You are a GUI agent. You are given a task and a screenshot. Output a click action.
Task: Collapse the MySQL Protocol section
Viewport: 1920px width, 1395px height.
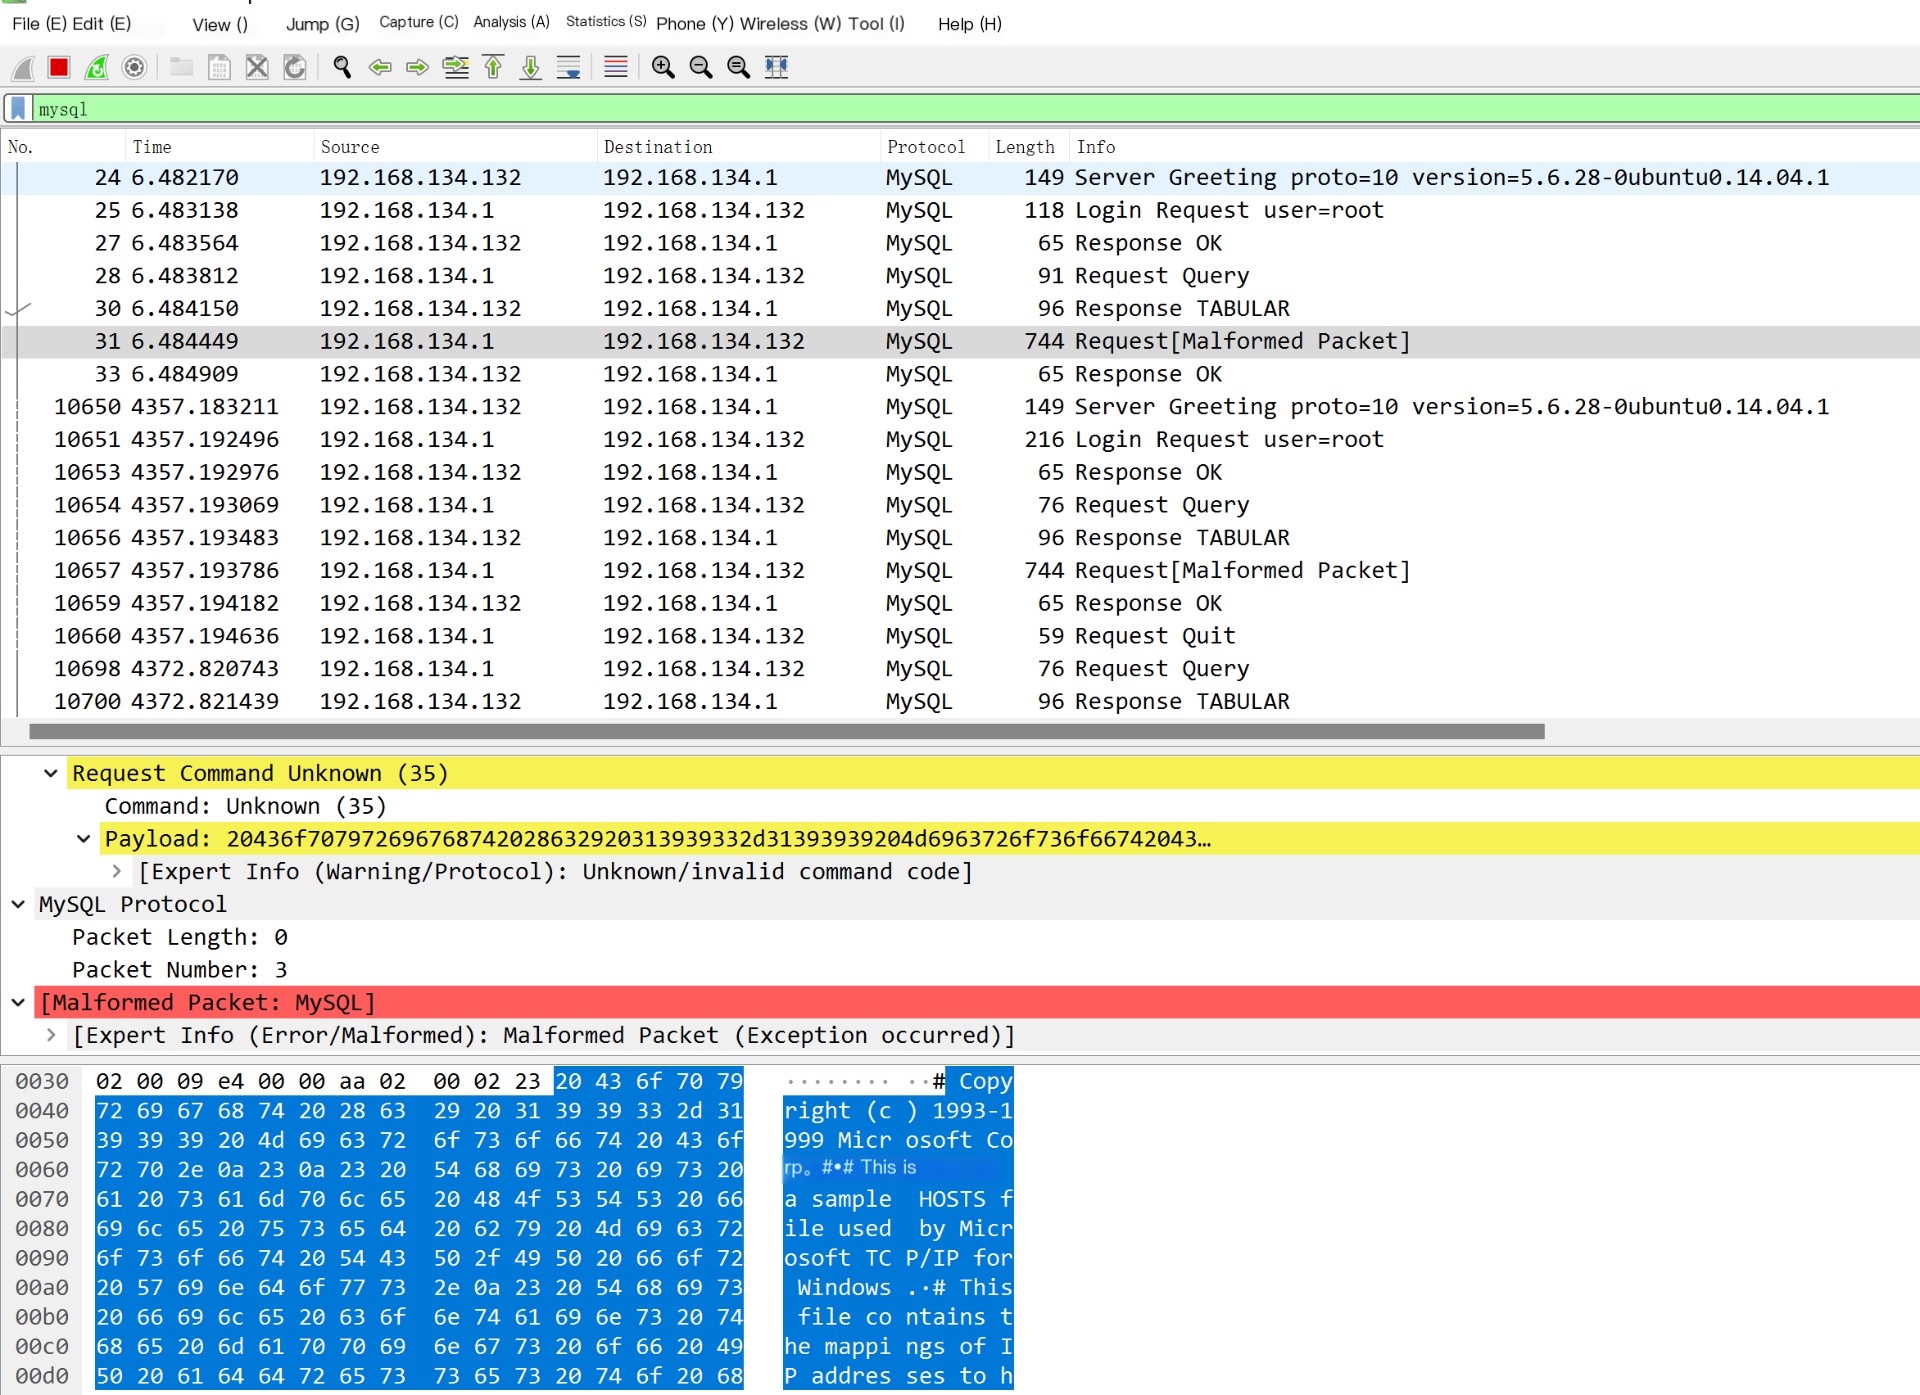[x=18, y=904]
